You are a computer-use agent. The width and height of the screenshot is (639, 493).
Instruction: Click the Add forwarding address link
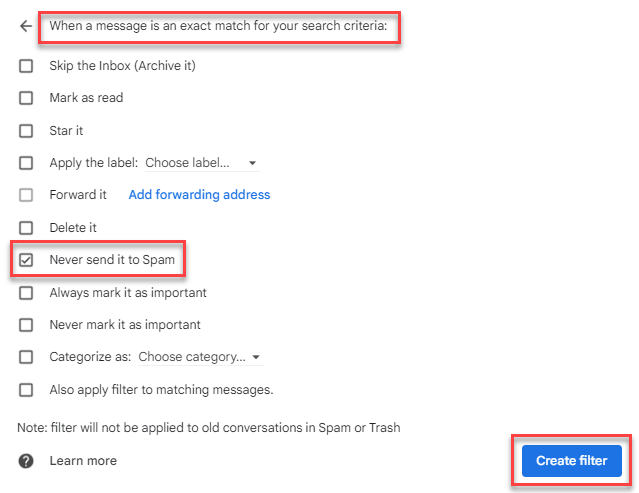click(x=199, y=195)
